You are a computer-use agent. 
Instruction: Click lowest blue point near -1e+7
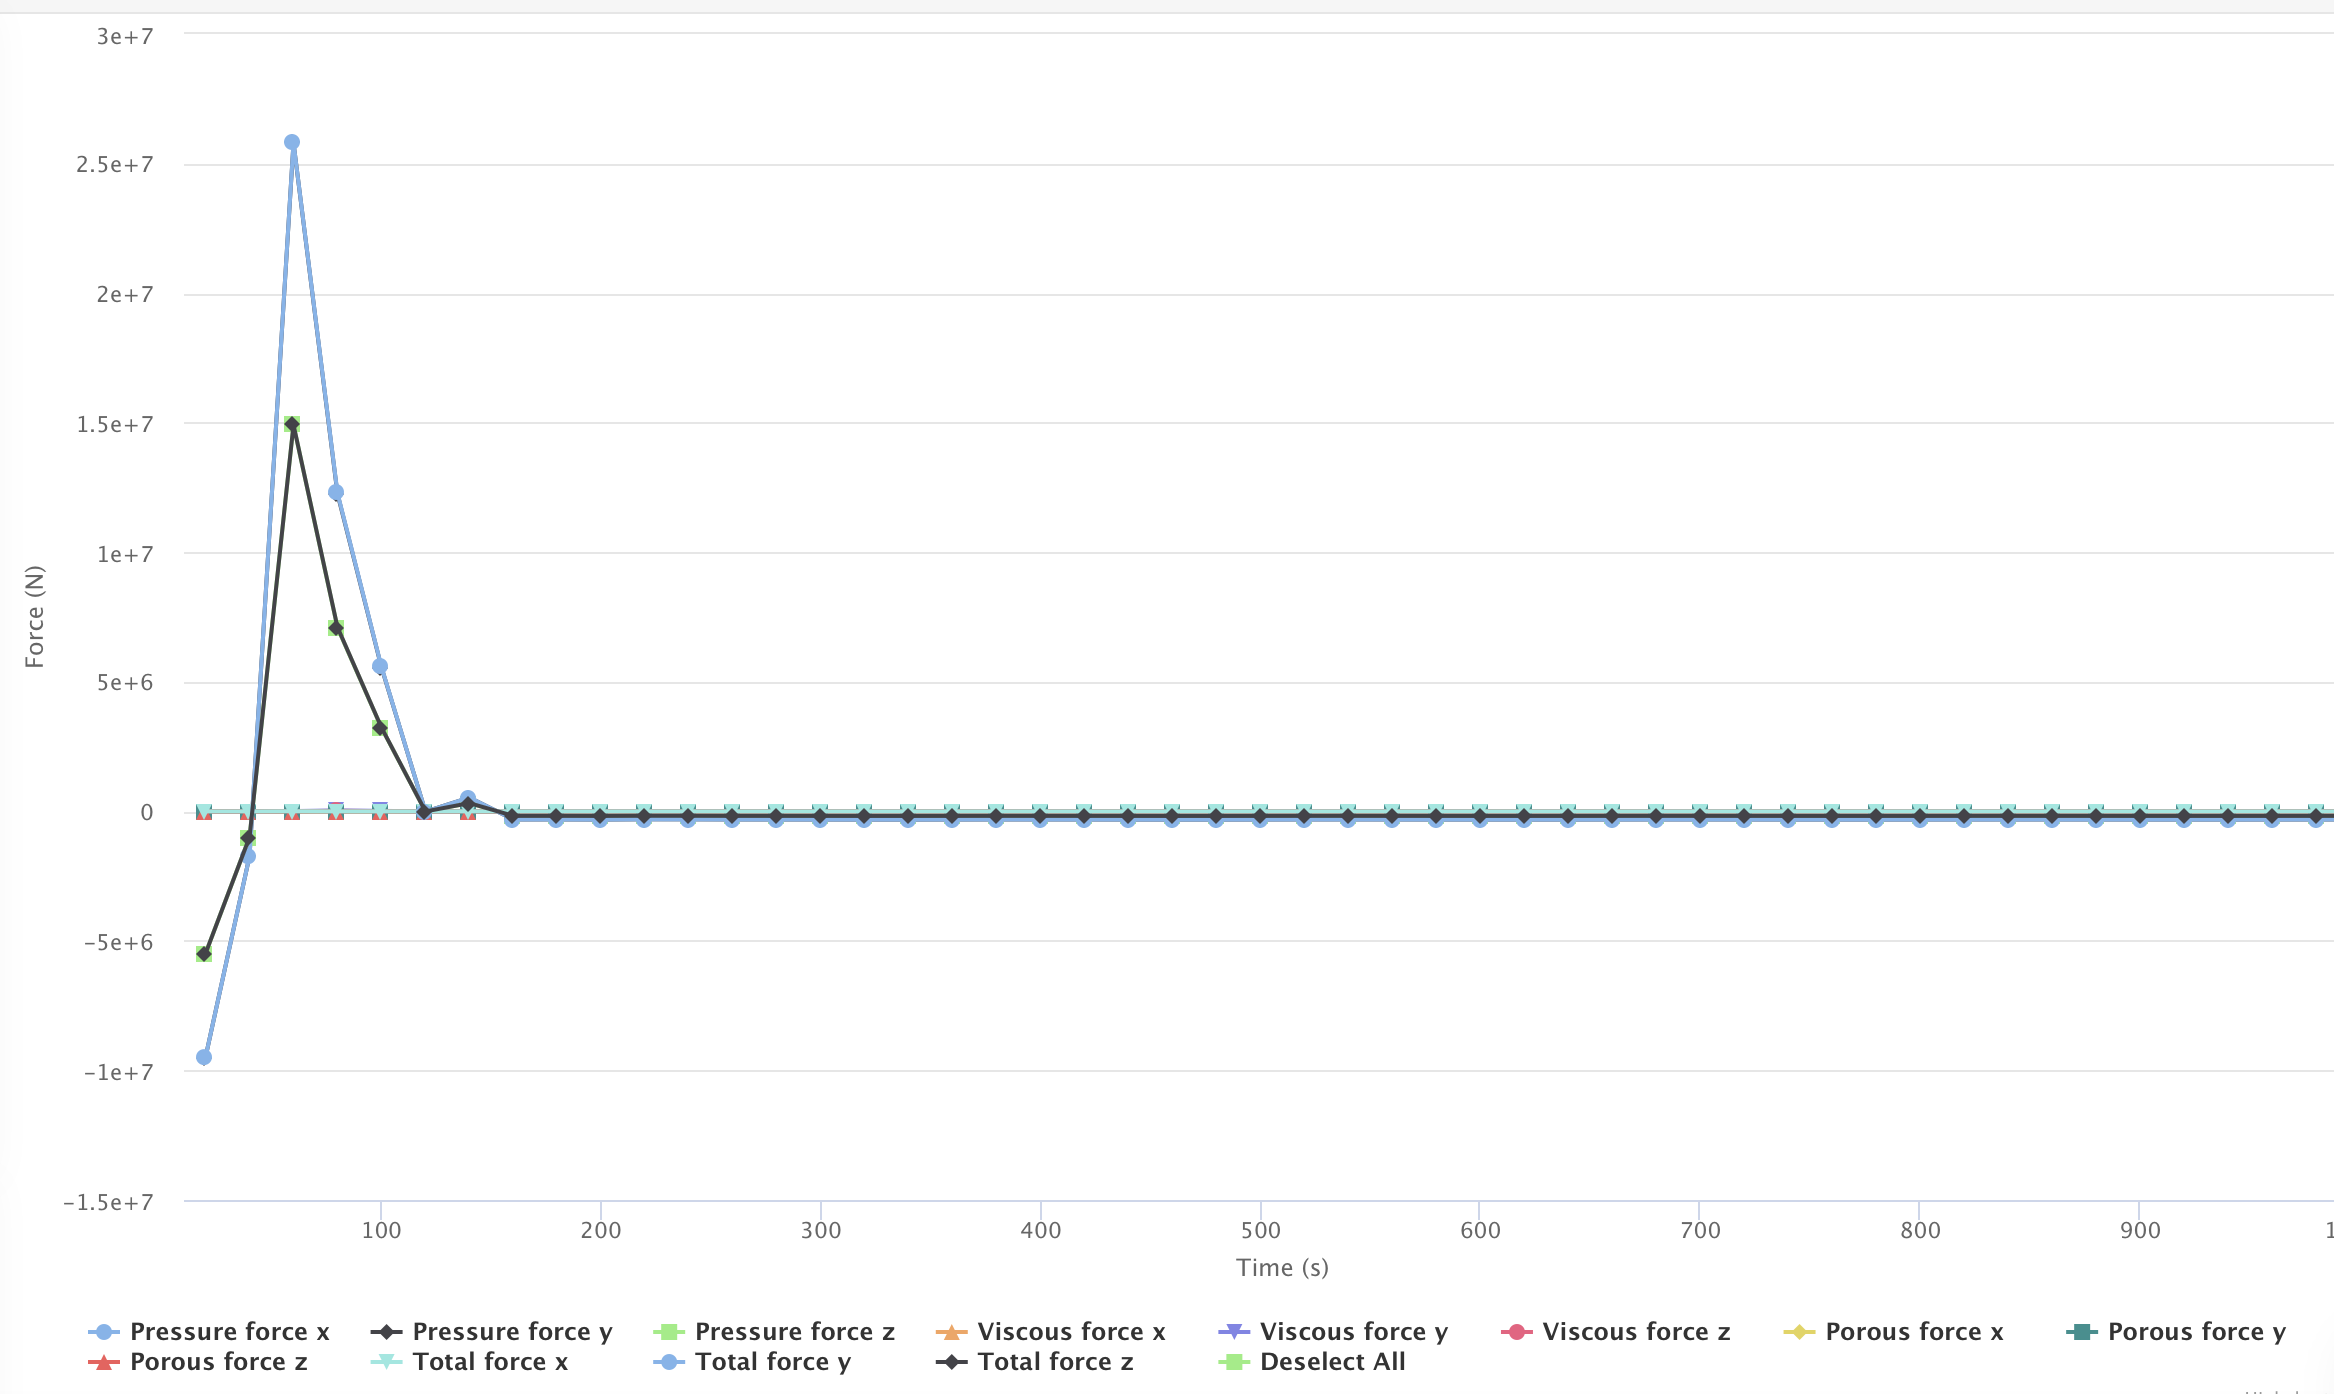204,1057
